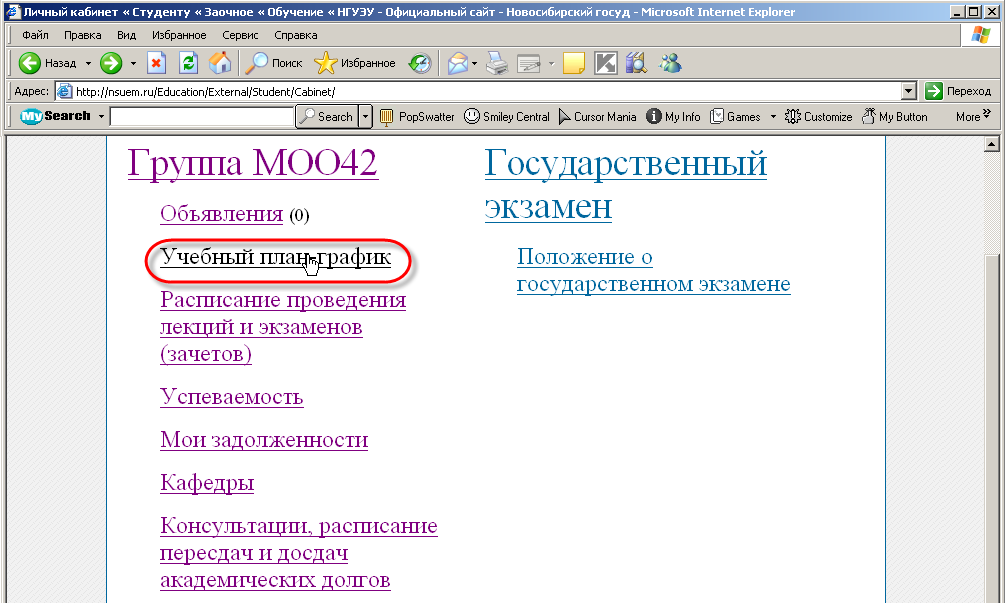Open the History (Журнал) toolbar icon
Viewport: 1005px width, 603px height.
[x=421, y=63]
